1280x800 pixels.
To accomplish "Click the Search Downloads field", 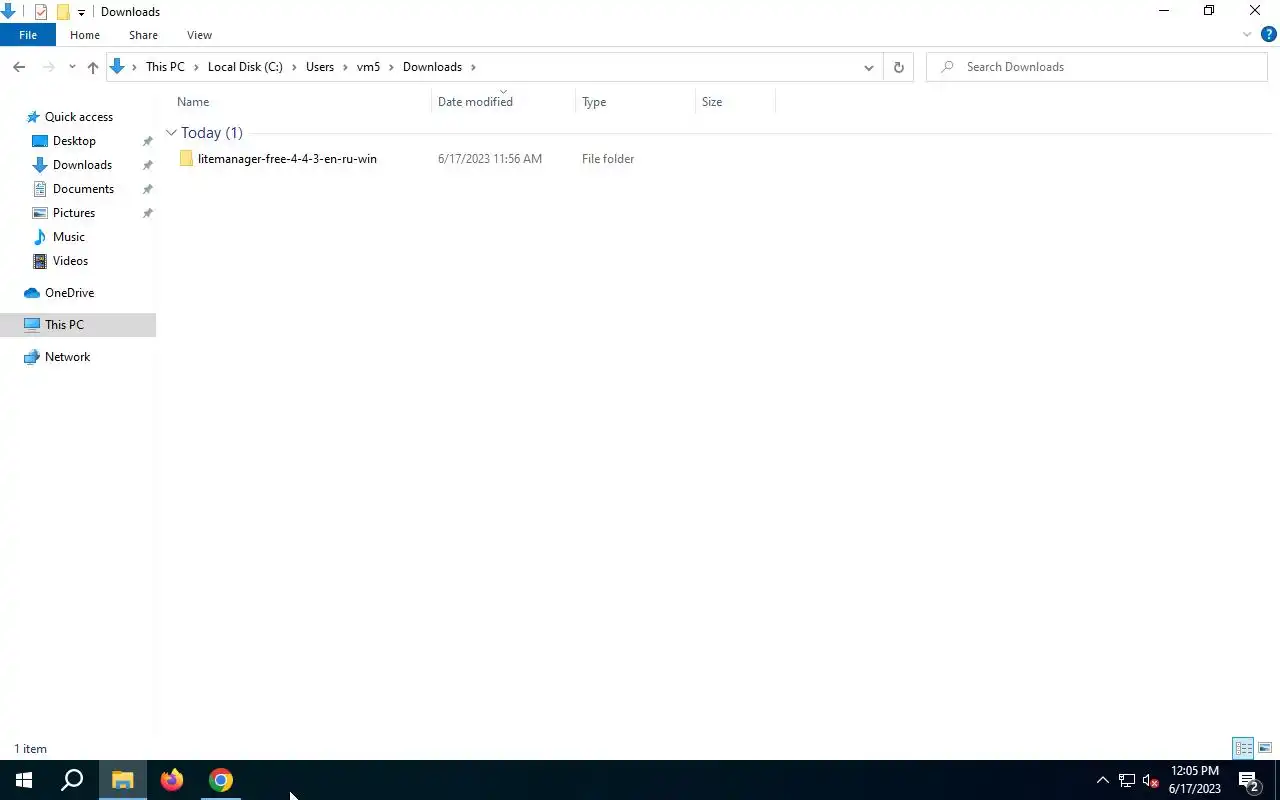I will (x=1097, y=67).
